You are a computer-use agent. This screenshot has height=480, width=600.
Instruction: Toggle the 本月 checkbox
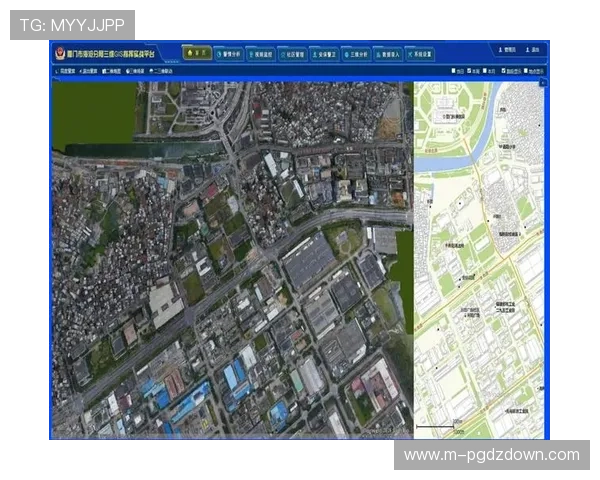(487, 72)
